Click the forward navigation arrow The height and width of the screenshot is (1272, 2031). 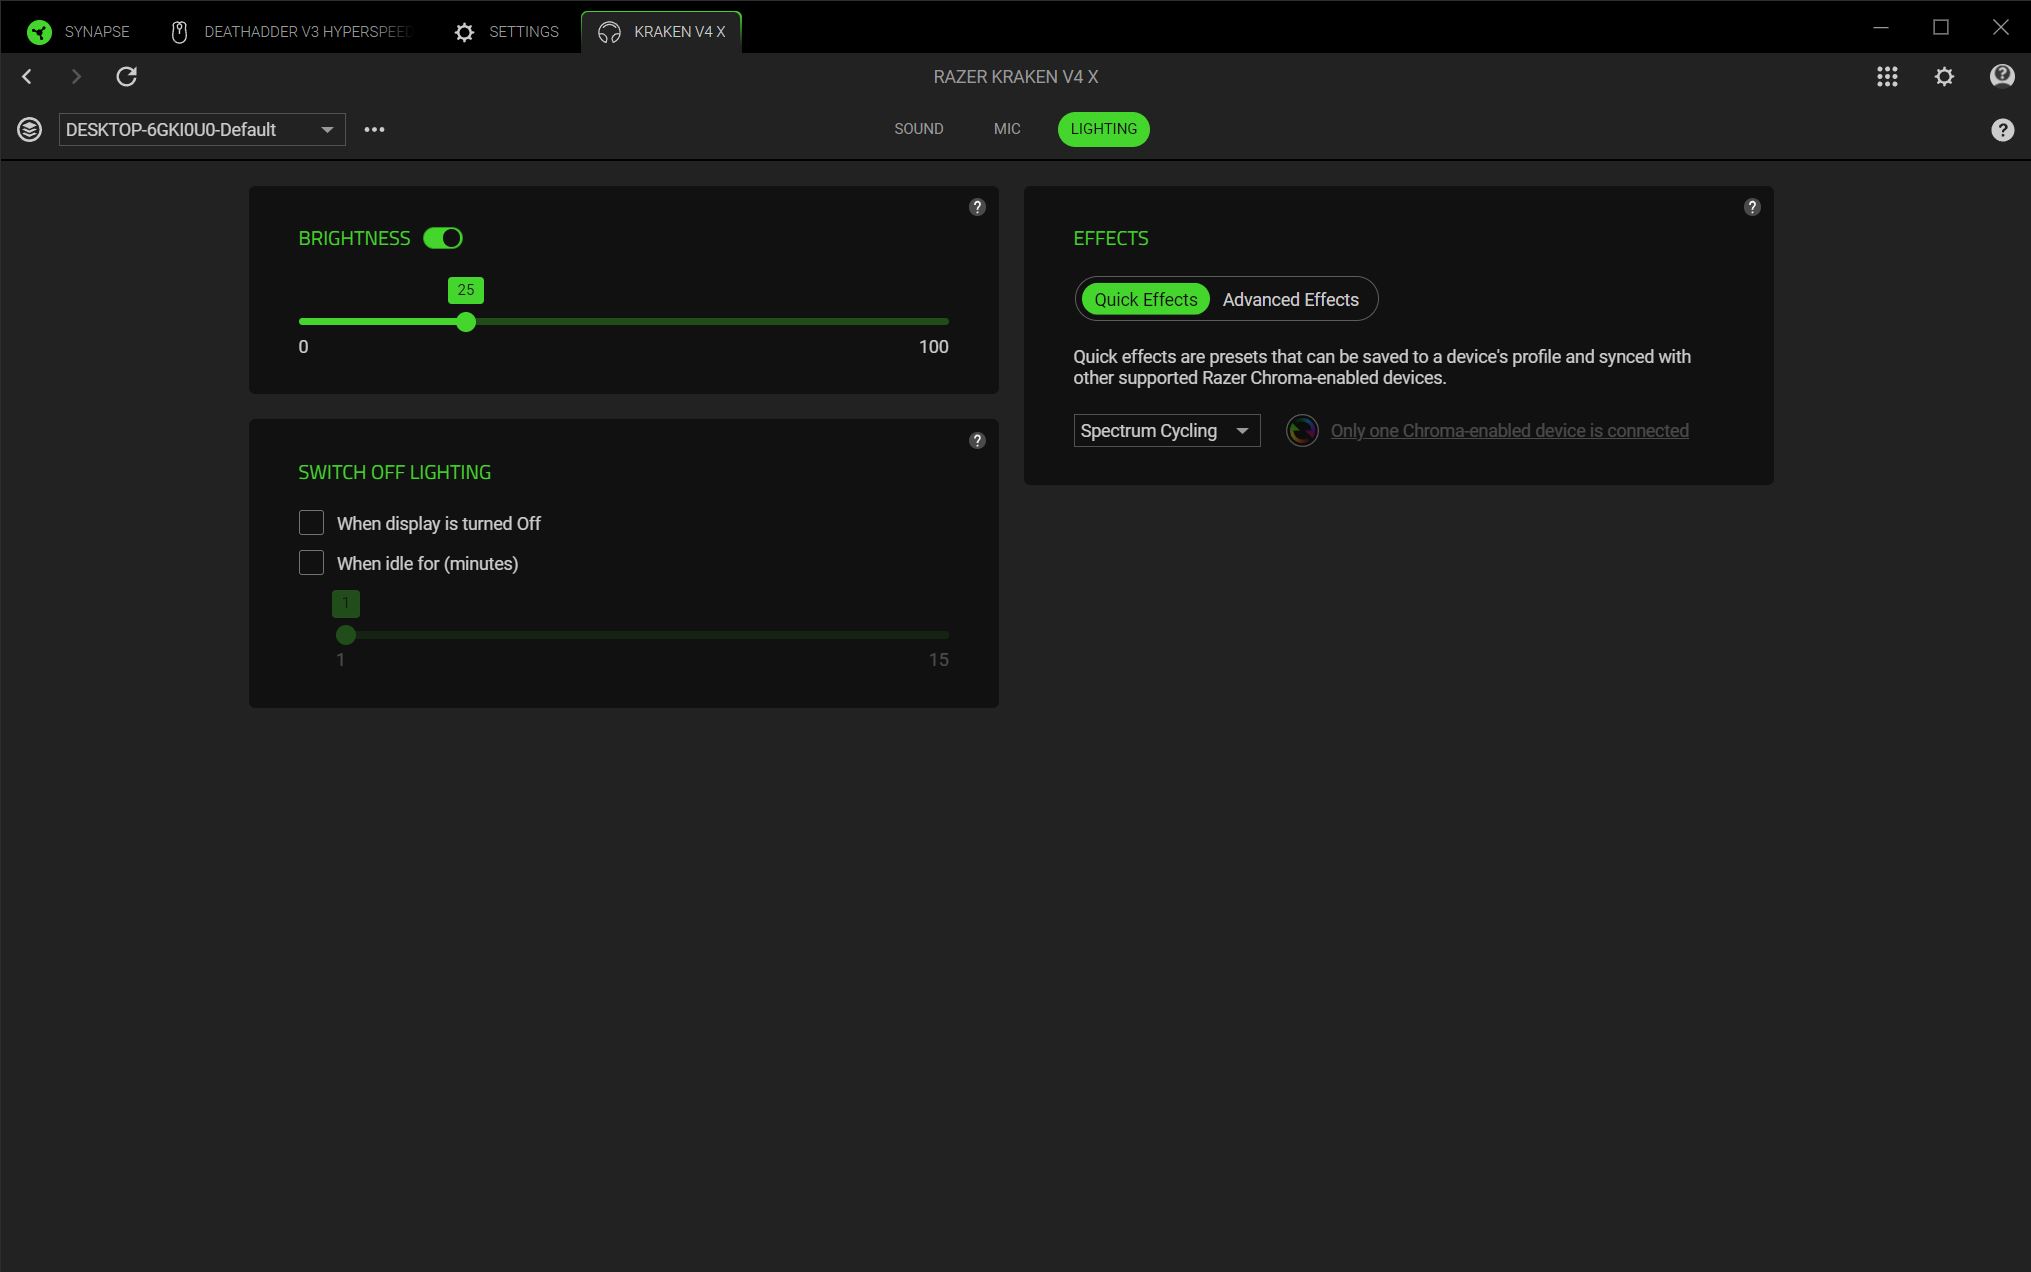point(76,77)
